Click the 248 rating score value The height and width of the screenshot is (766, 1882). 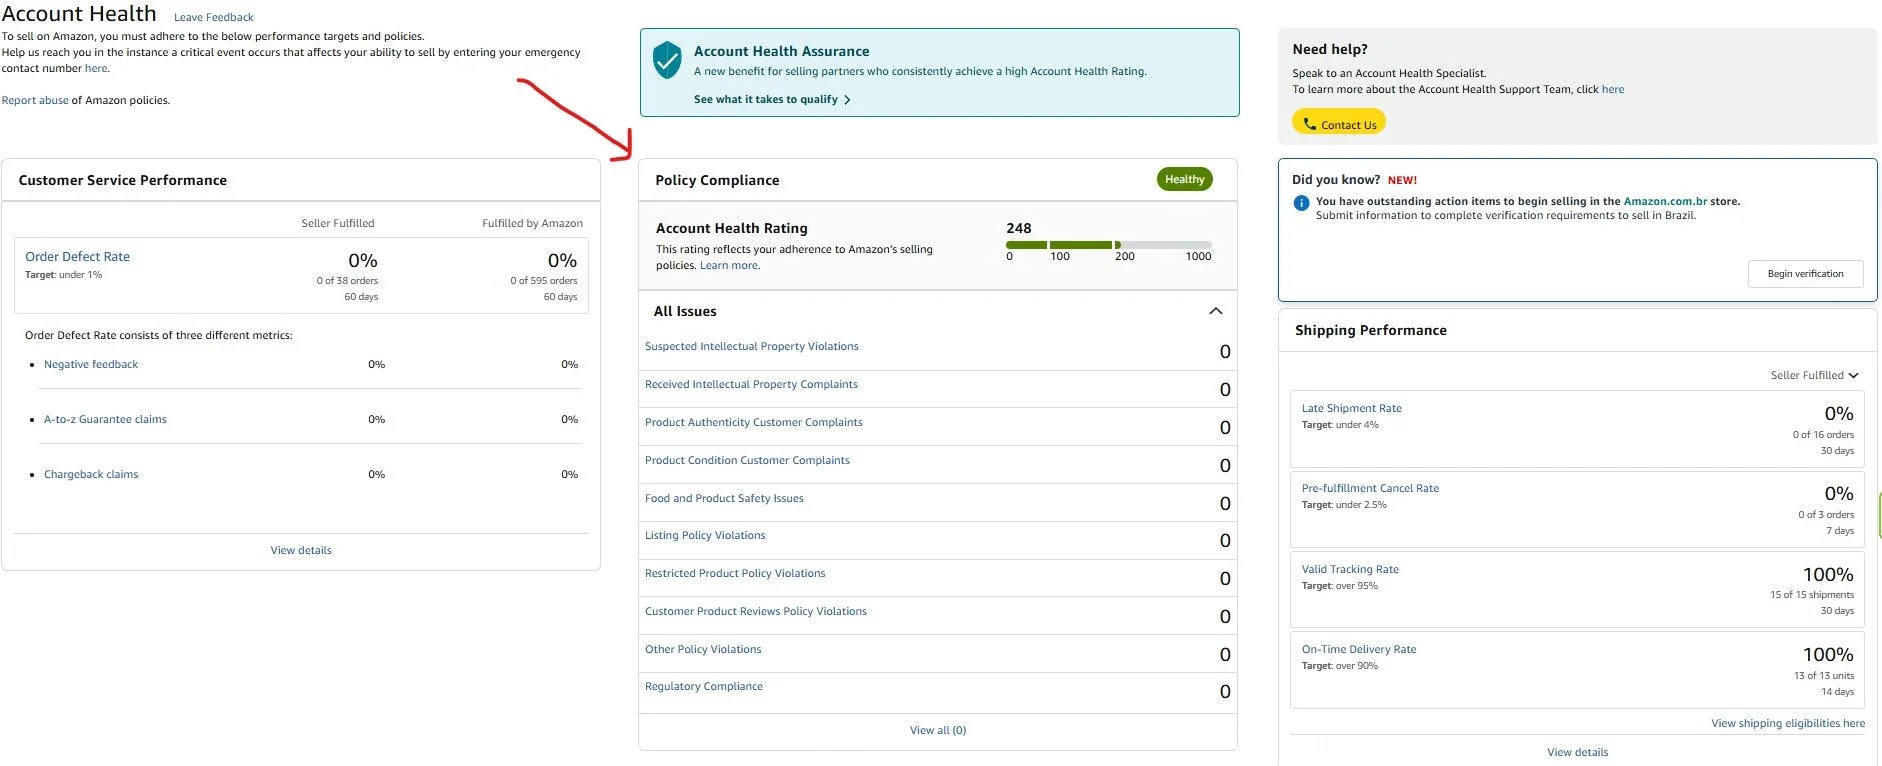click(1018, 228)
